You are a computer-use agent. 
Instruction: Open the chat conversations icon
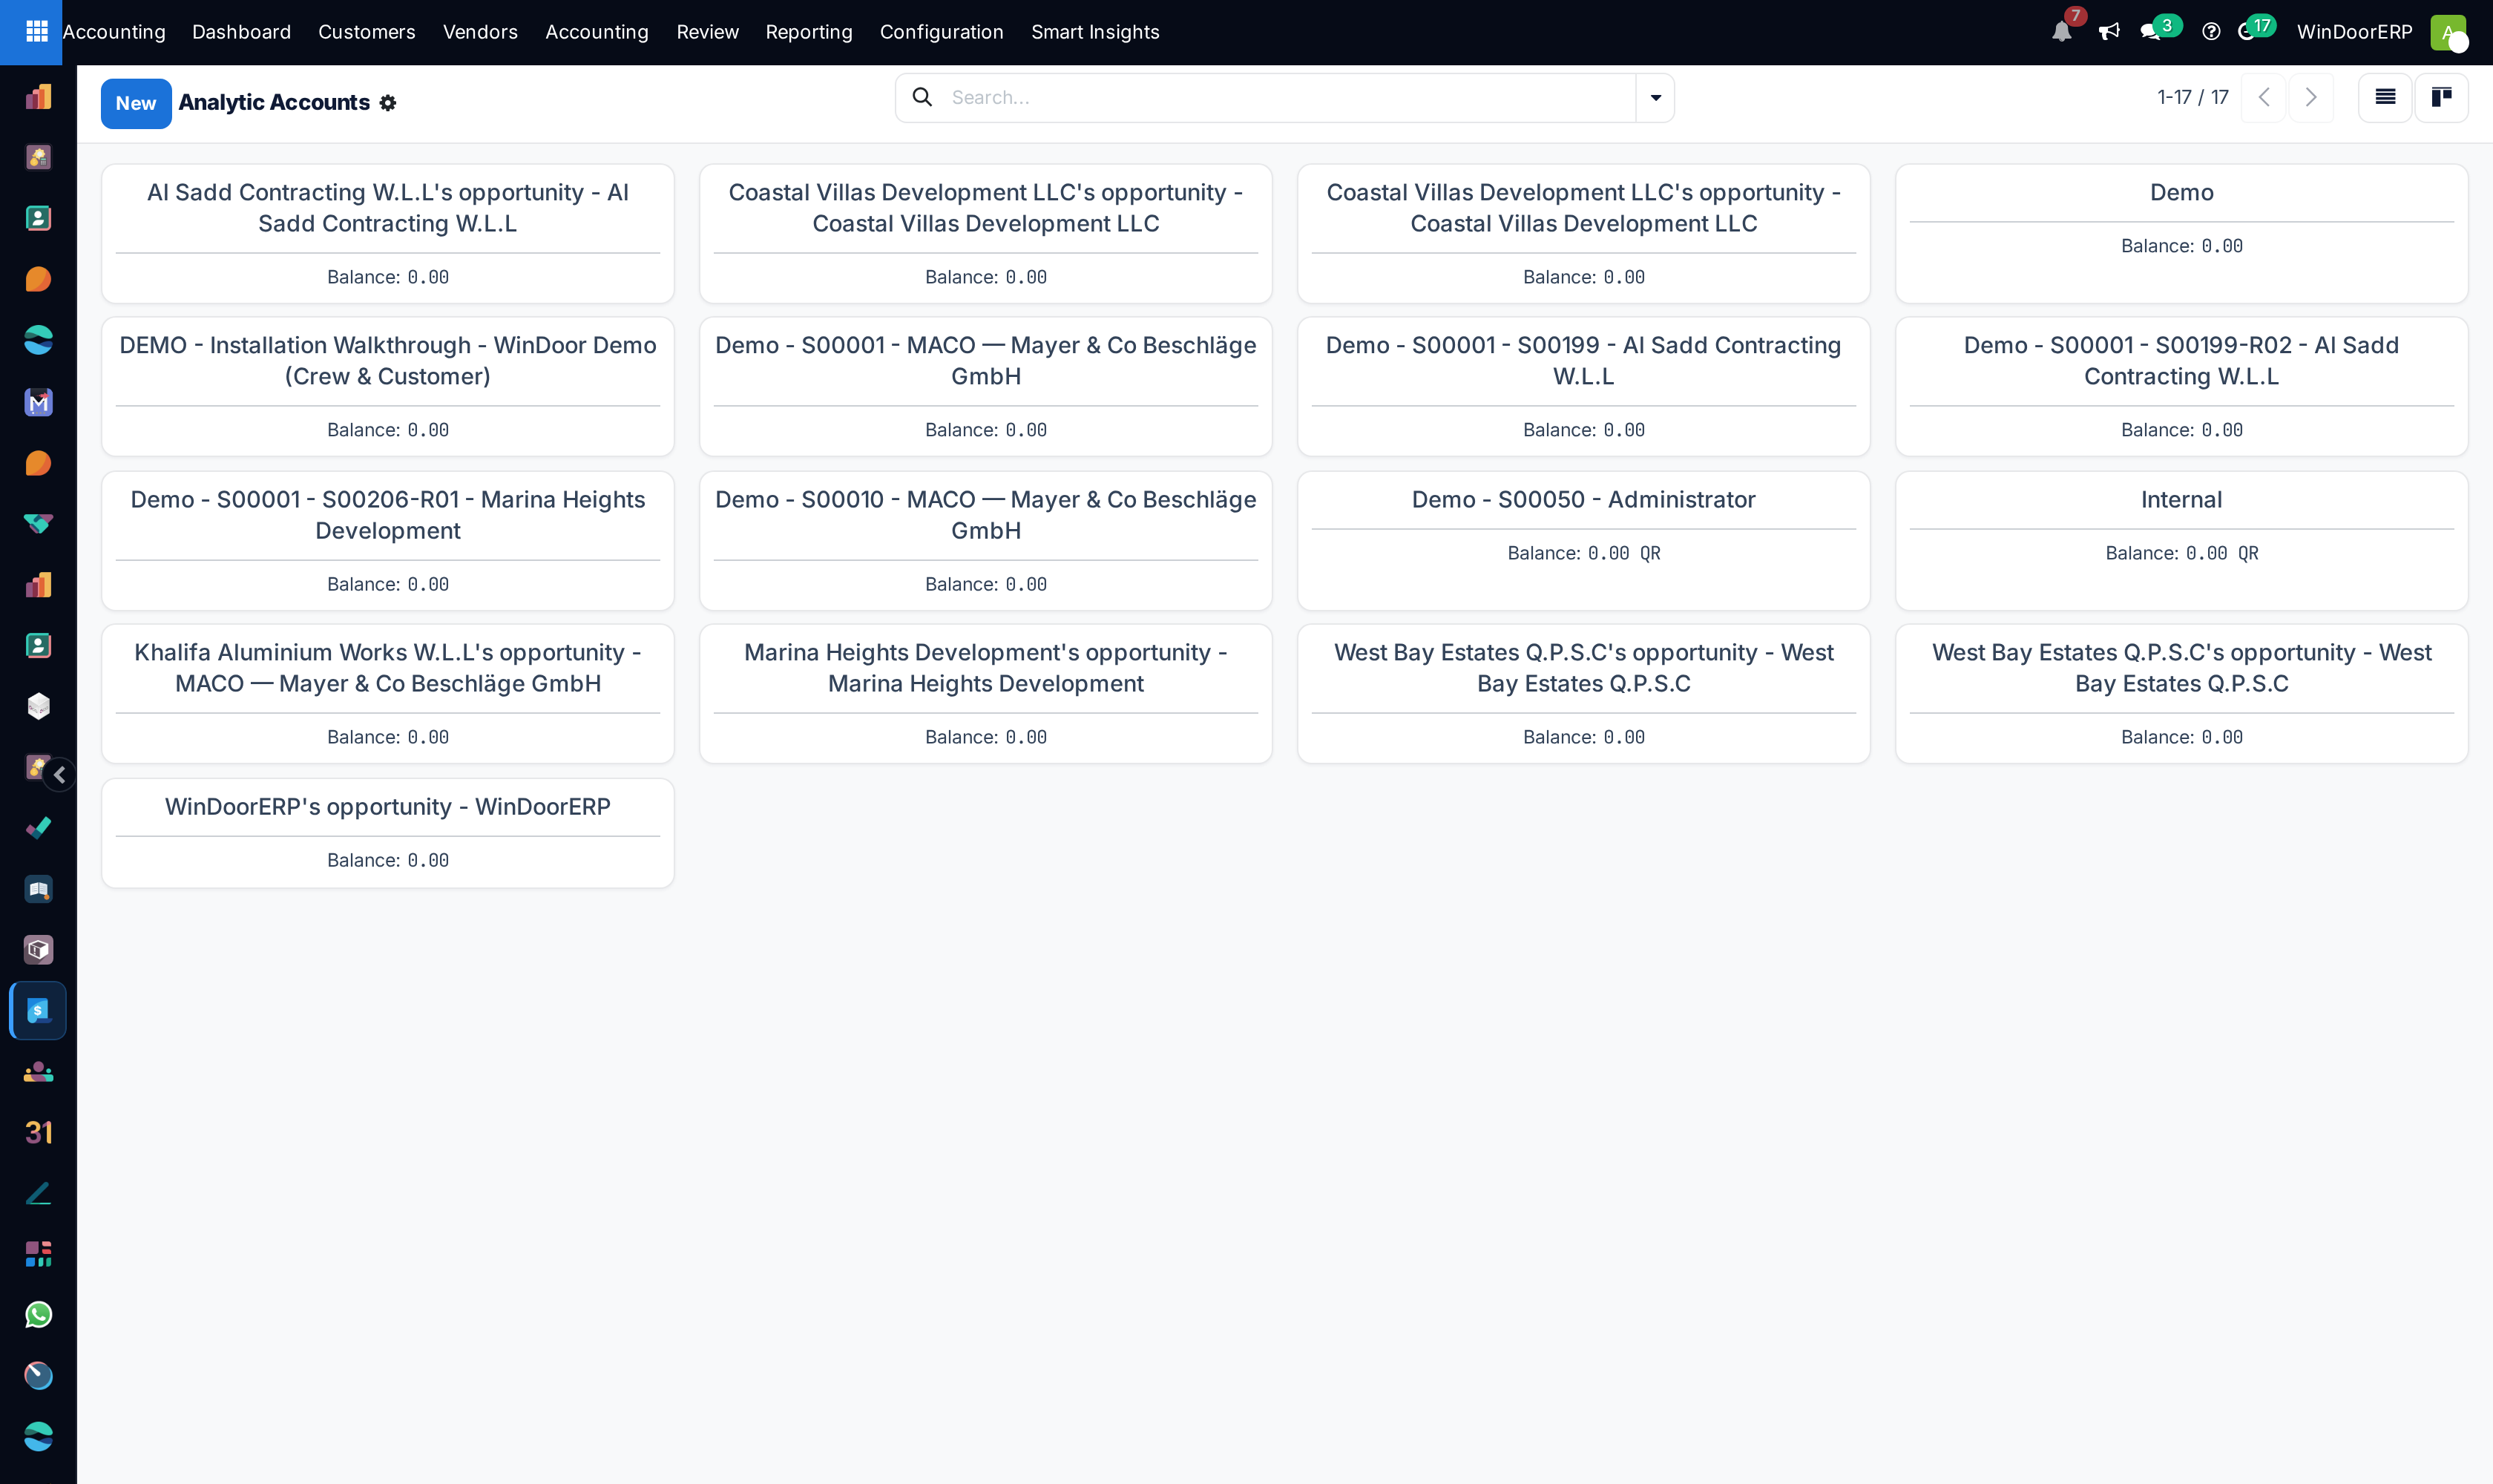(2151, 32)
